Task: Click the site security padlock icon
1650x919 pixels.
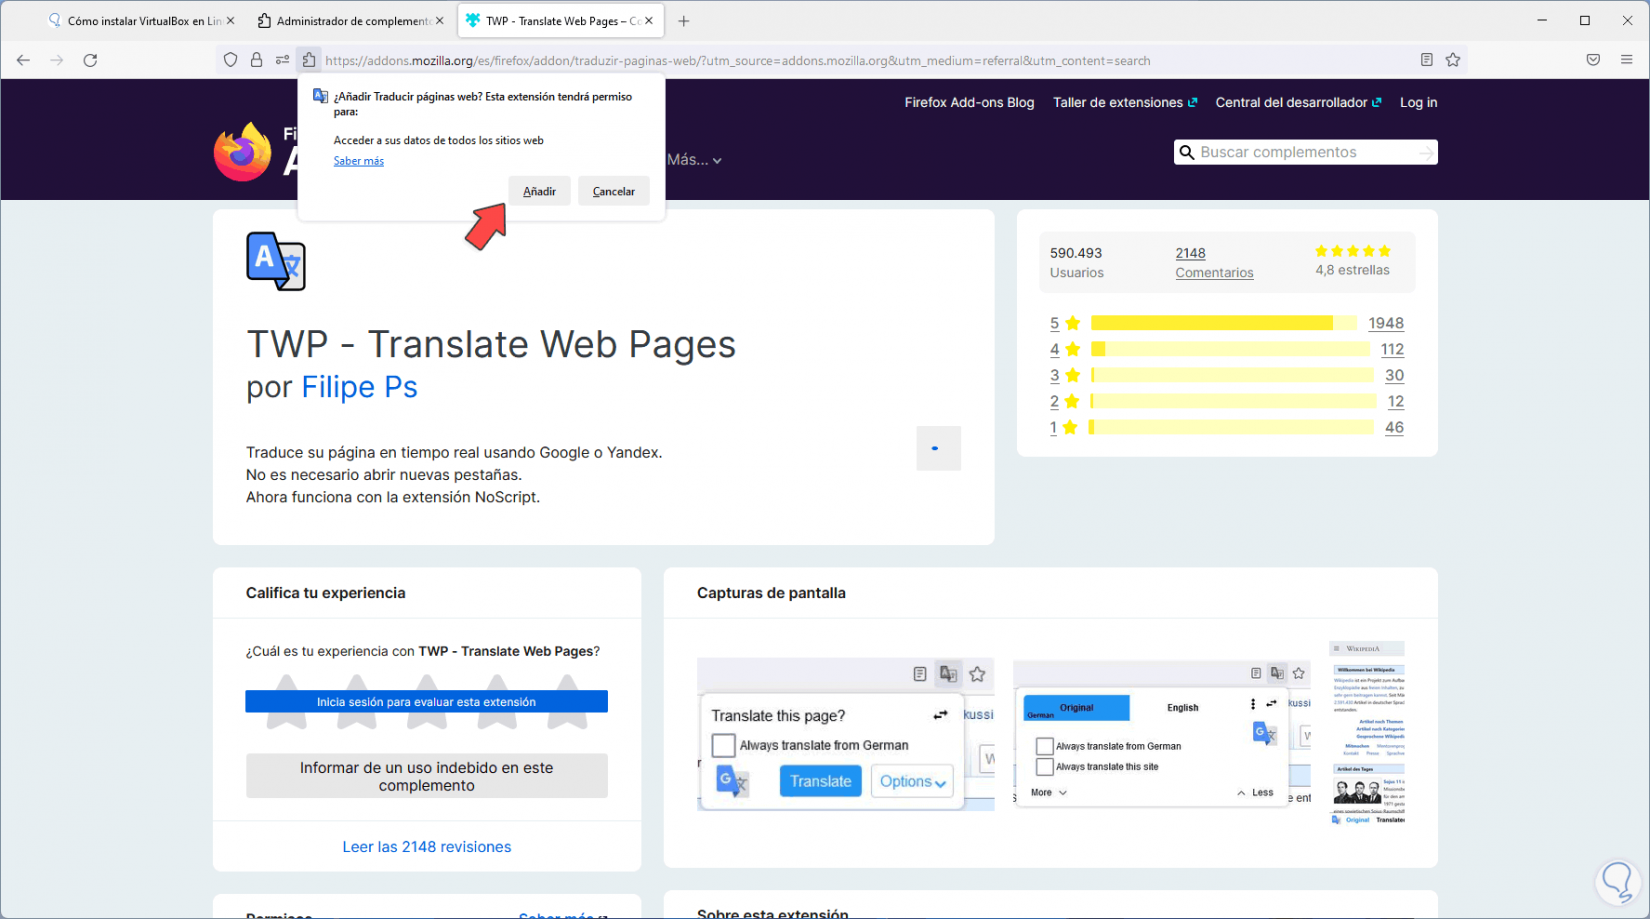Action: [257, 60]
